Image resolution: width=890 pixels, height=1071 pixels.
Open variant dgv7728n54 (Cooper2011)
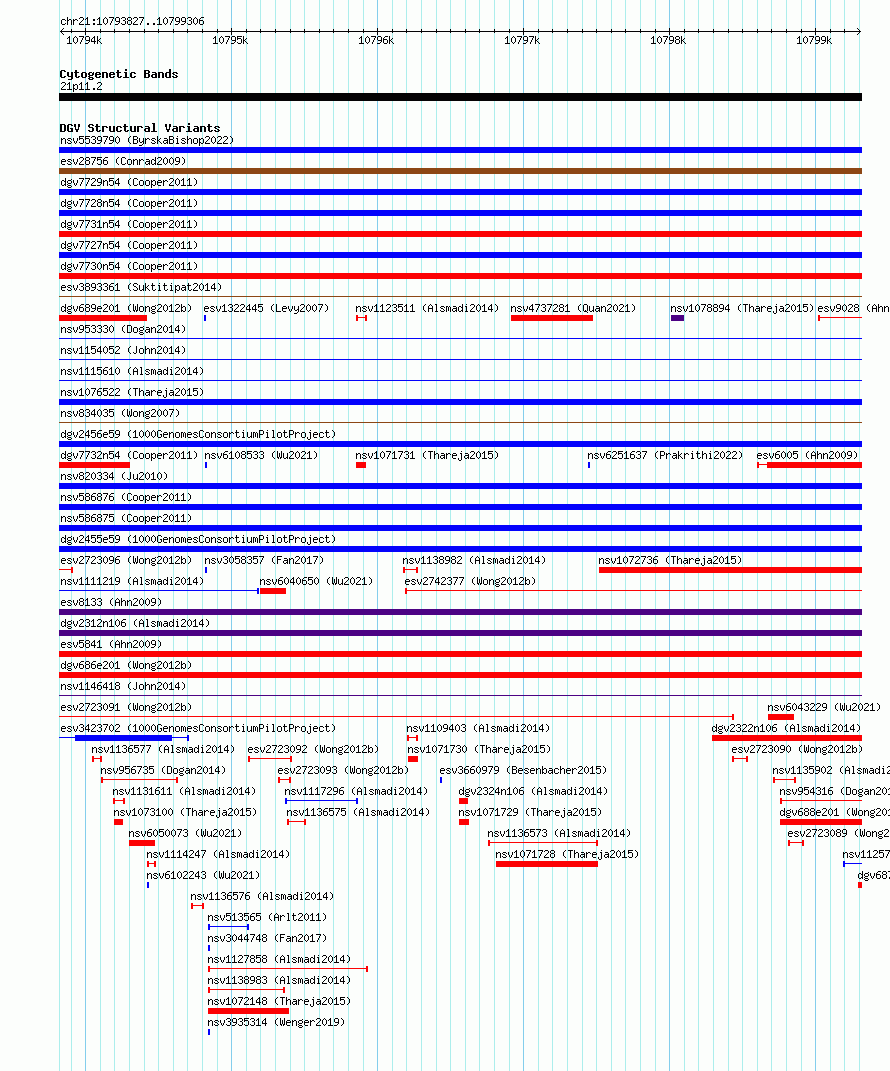coord(129,204)
